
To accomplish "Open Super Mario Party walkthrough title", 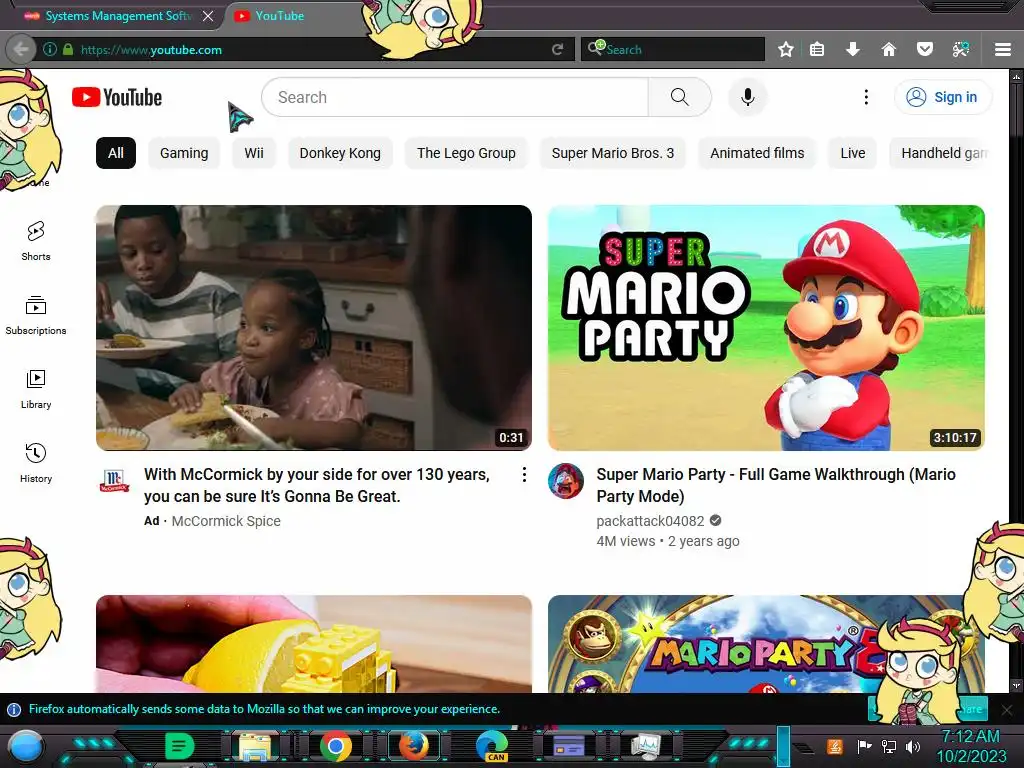I will pos(776,485).
